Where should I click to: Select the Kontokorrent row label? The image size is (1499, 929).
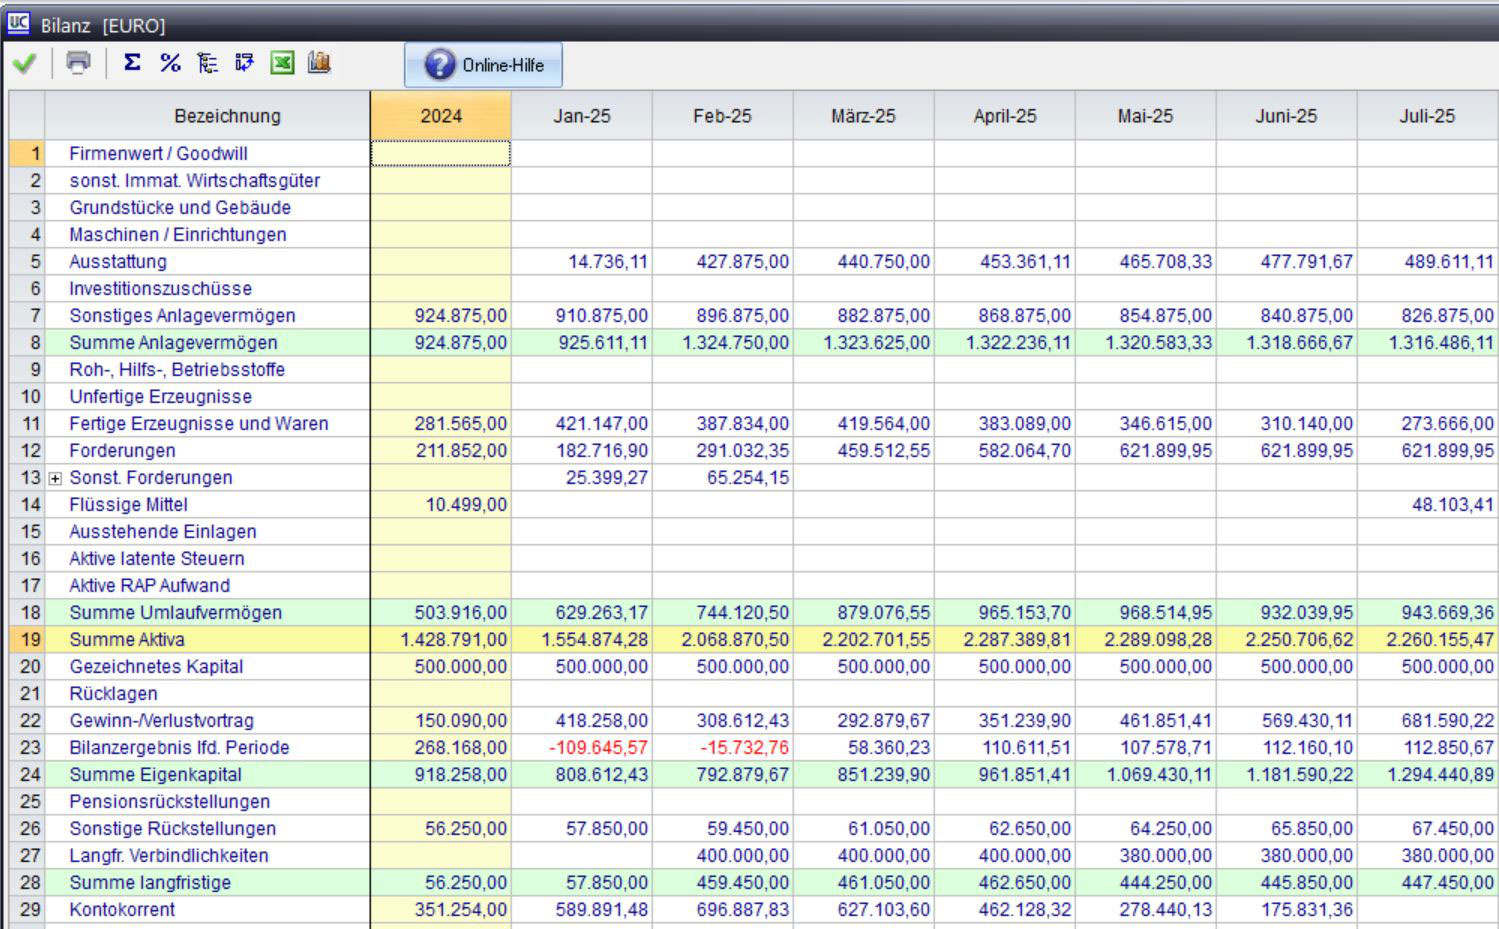(x=122, y=910)
